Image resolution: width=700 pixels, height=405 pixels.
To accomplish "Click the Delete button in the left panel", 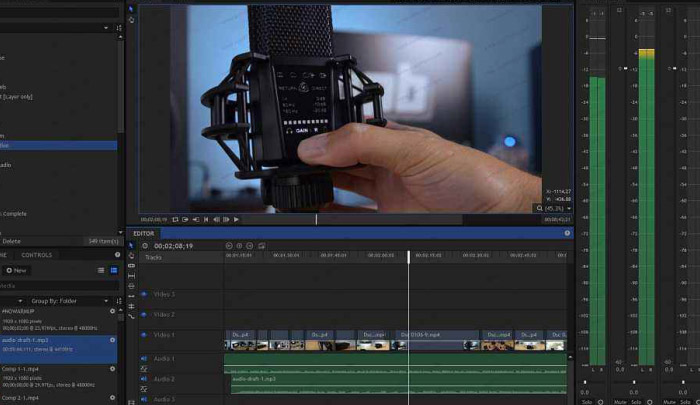I will coord(11,241).
